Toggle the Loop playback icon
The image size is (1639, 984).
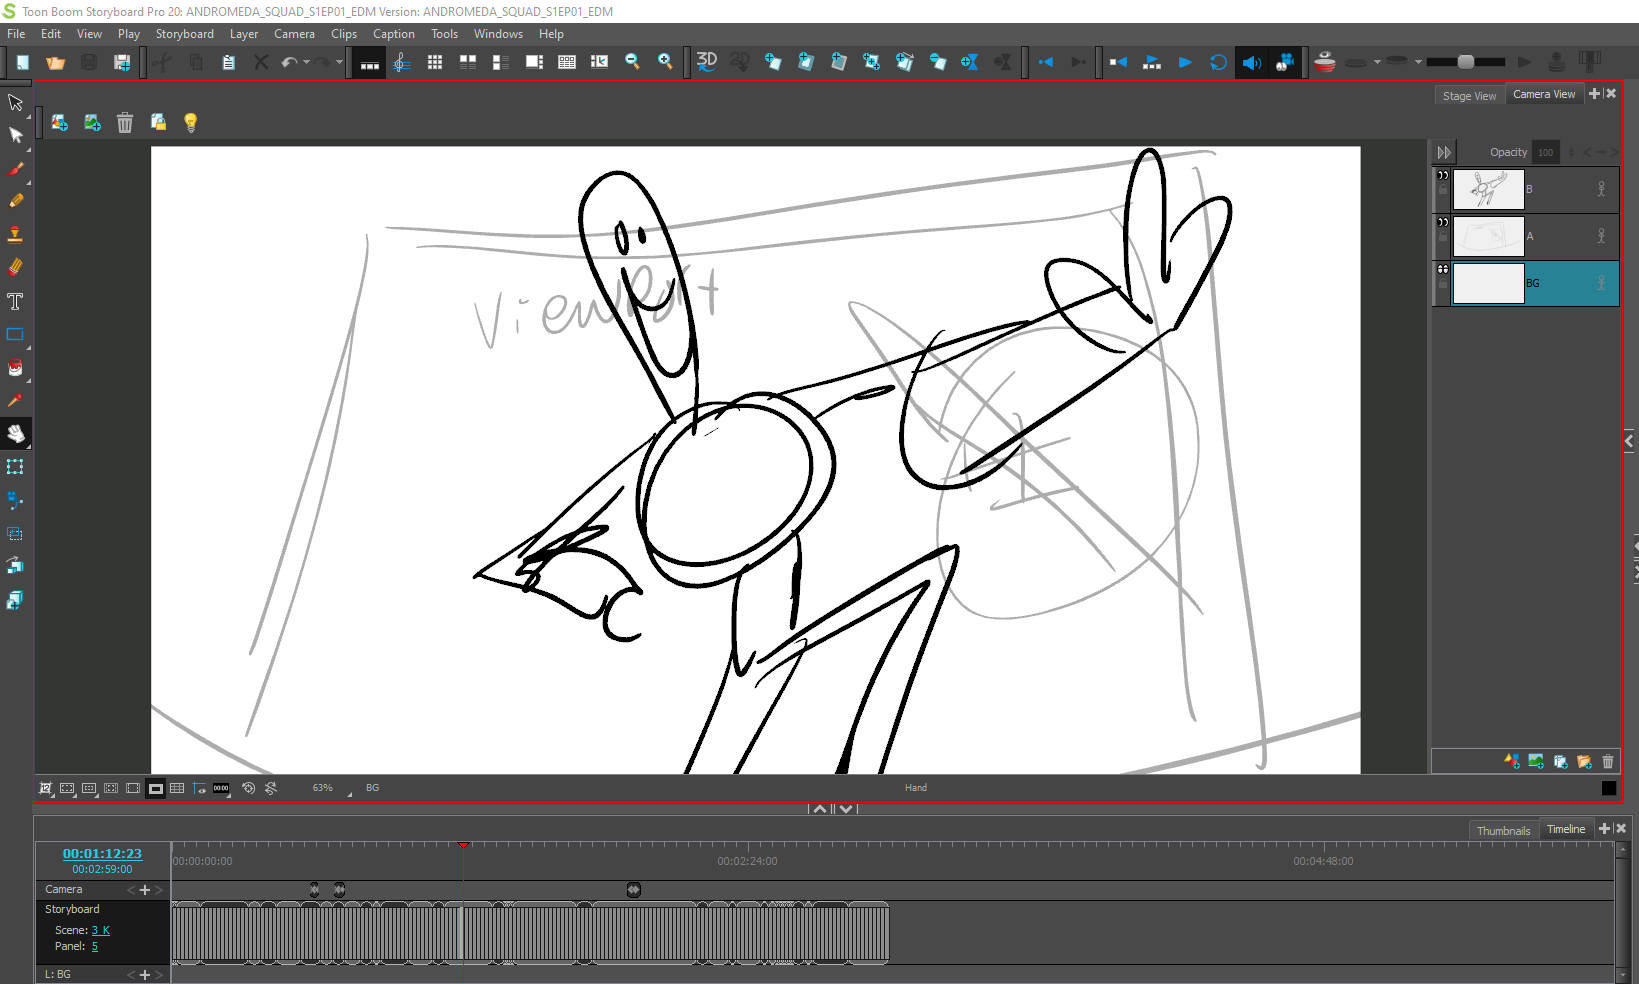coord(1218,62)
